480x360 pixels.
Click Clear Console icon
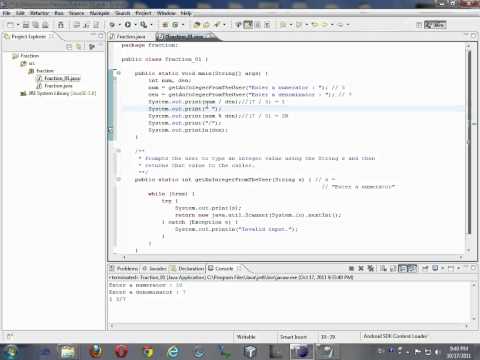(383, 268)
